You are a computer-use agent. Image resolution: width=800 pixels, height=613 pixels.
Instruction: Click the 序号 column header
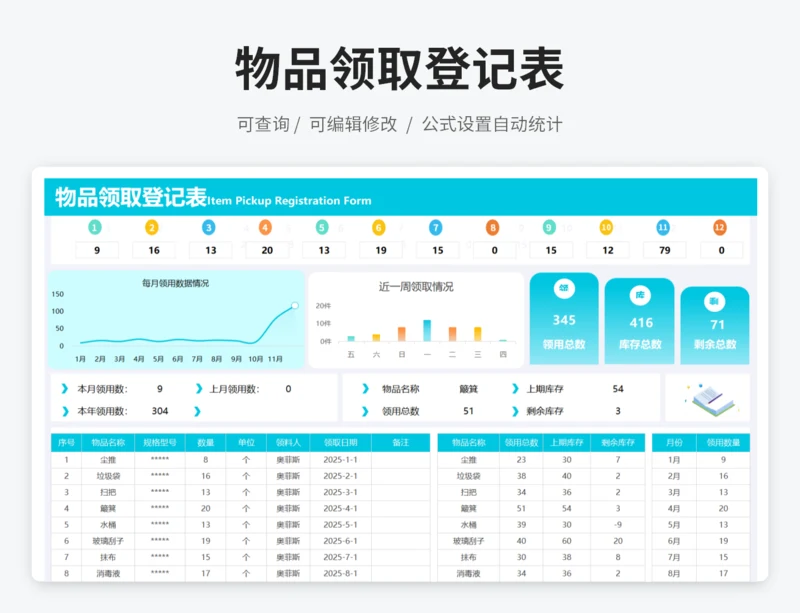tap(66, 443)
